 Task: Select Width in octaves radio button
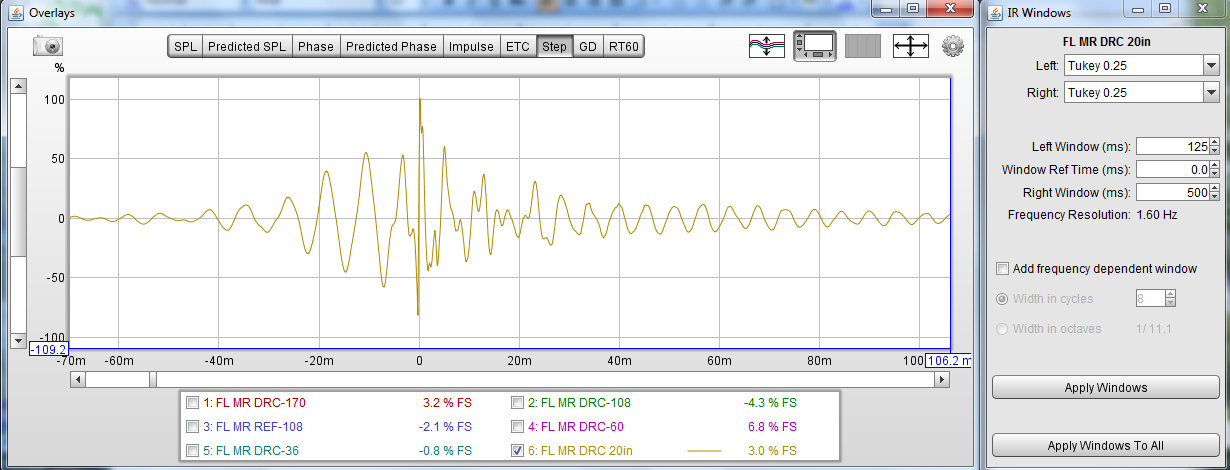[x=1003, y=328]
